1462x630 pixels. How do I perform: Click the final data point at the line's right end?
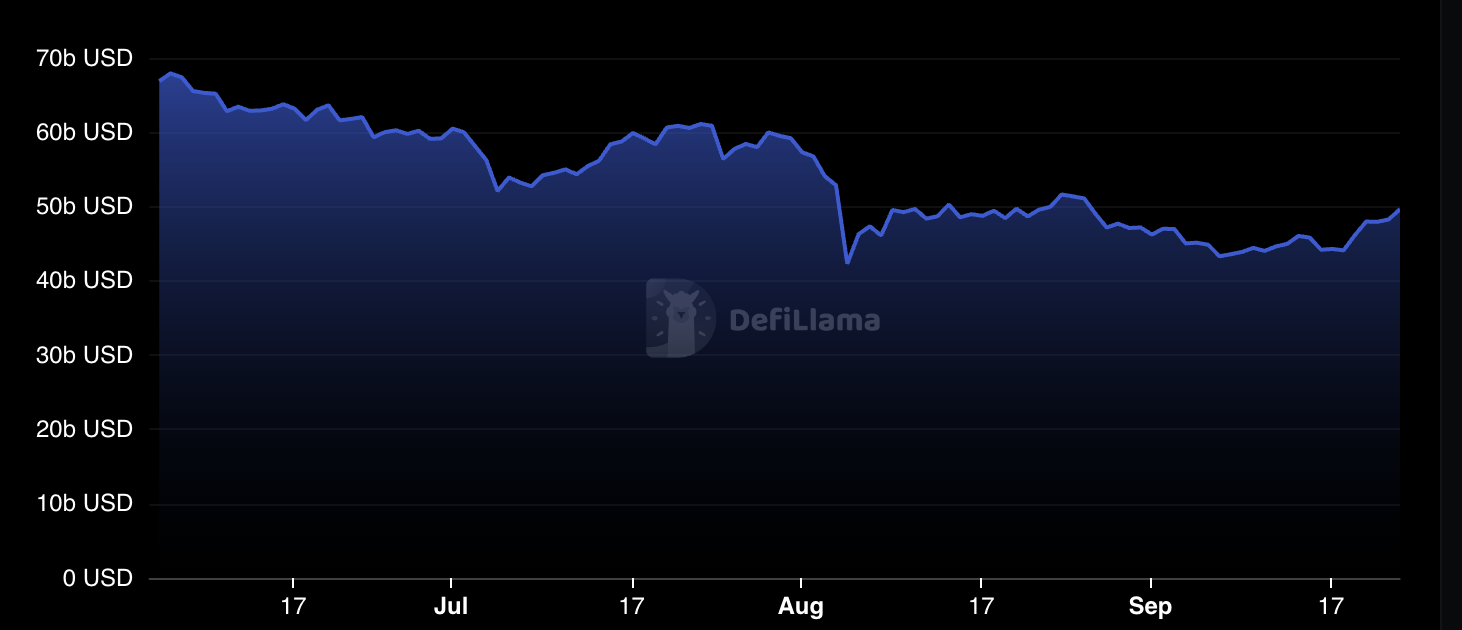tap(1398, 210)
